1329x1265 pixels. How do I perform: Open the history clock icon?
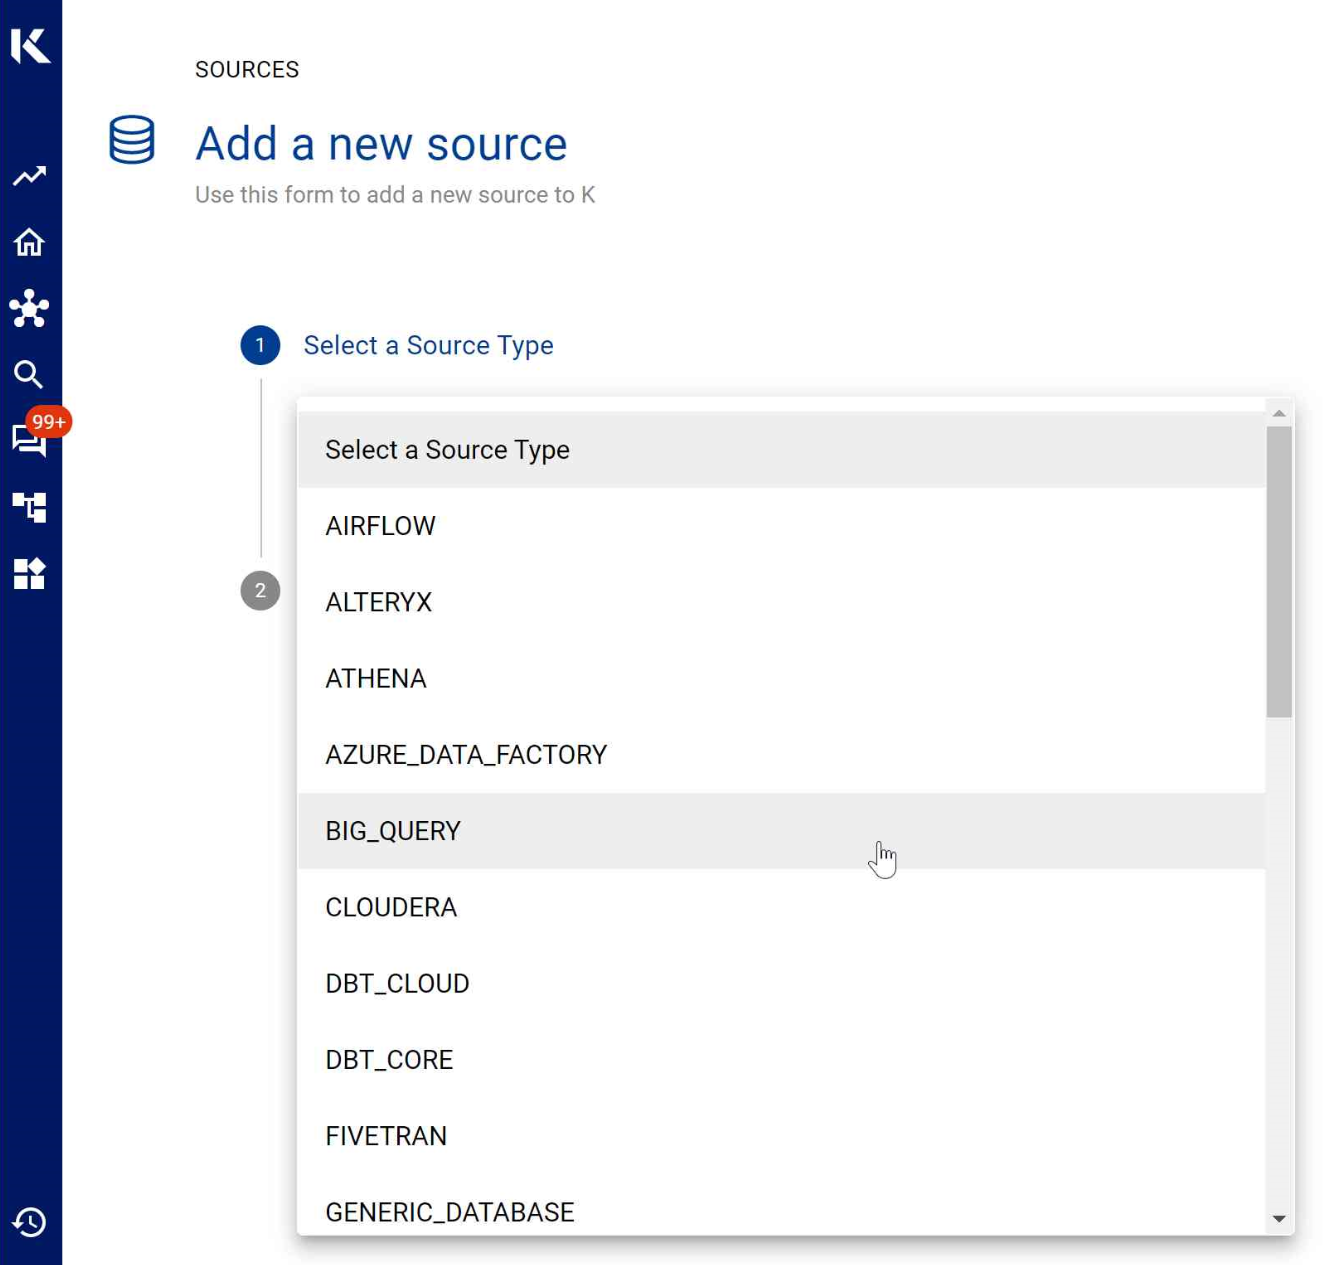pyautogui.click(x=29, y=1222)
